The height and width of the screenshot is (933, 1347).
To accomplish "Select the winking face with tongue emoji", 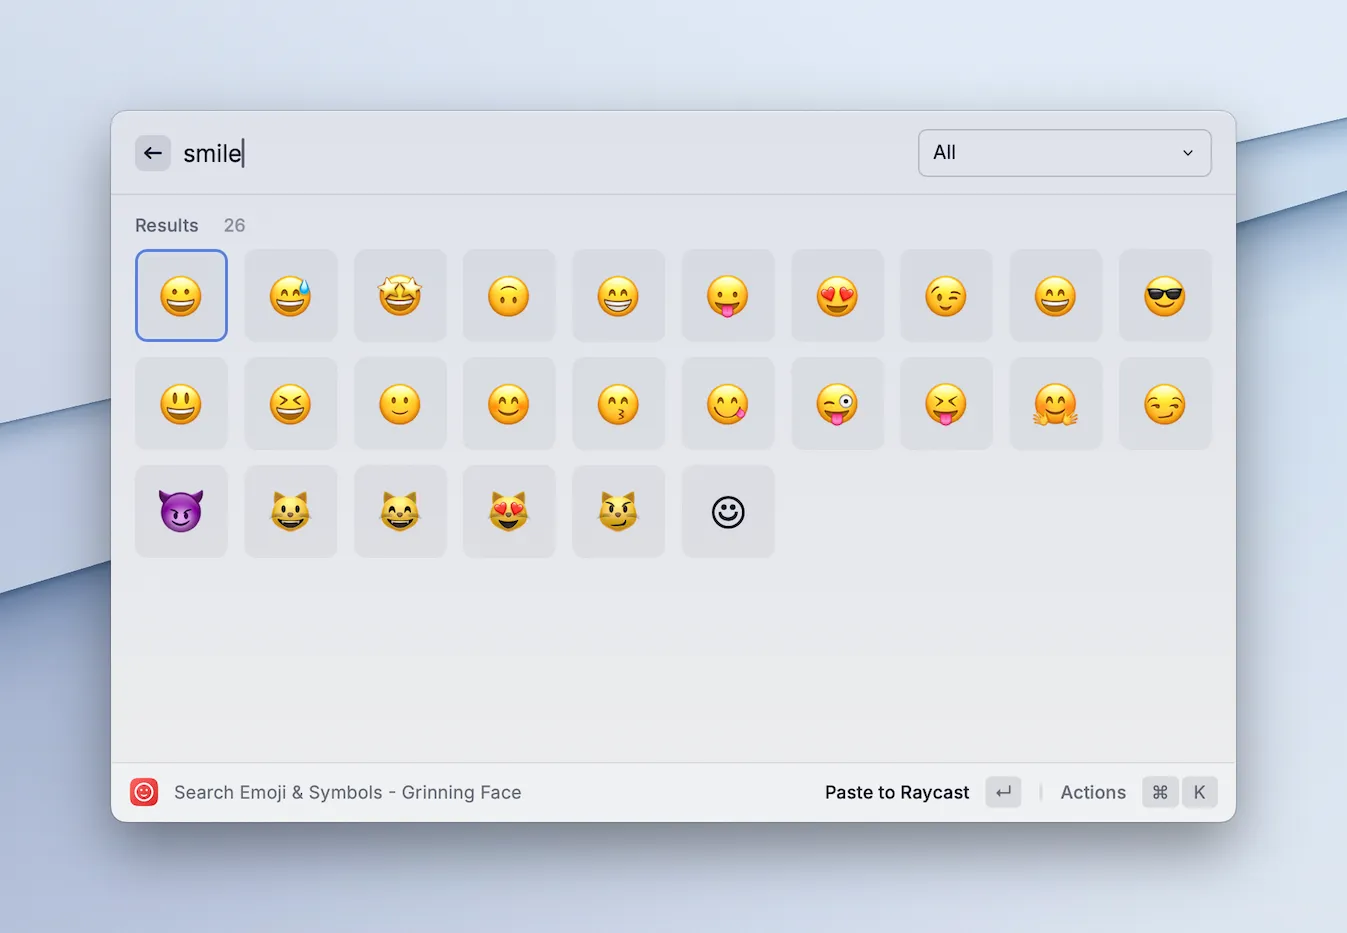I will click(x=838, y=403).
